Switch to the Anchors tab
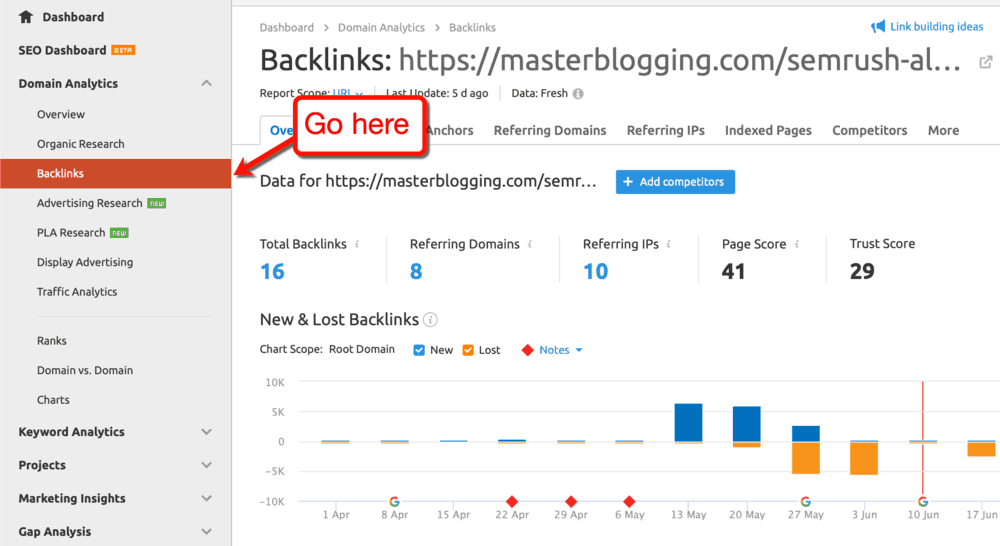Viewport: 1000px width, 546px height. coord(450,131)
